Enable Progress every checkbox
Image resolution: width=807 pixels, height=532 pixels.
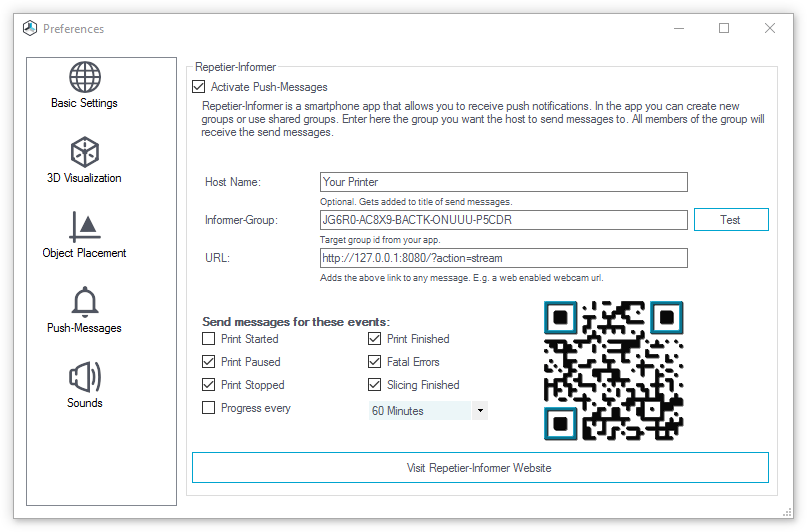208,407
